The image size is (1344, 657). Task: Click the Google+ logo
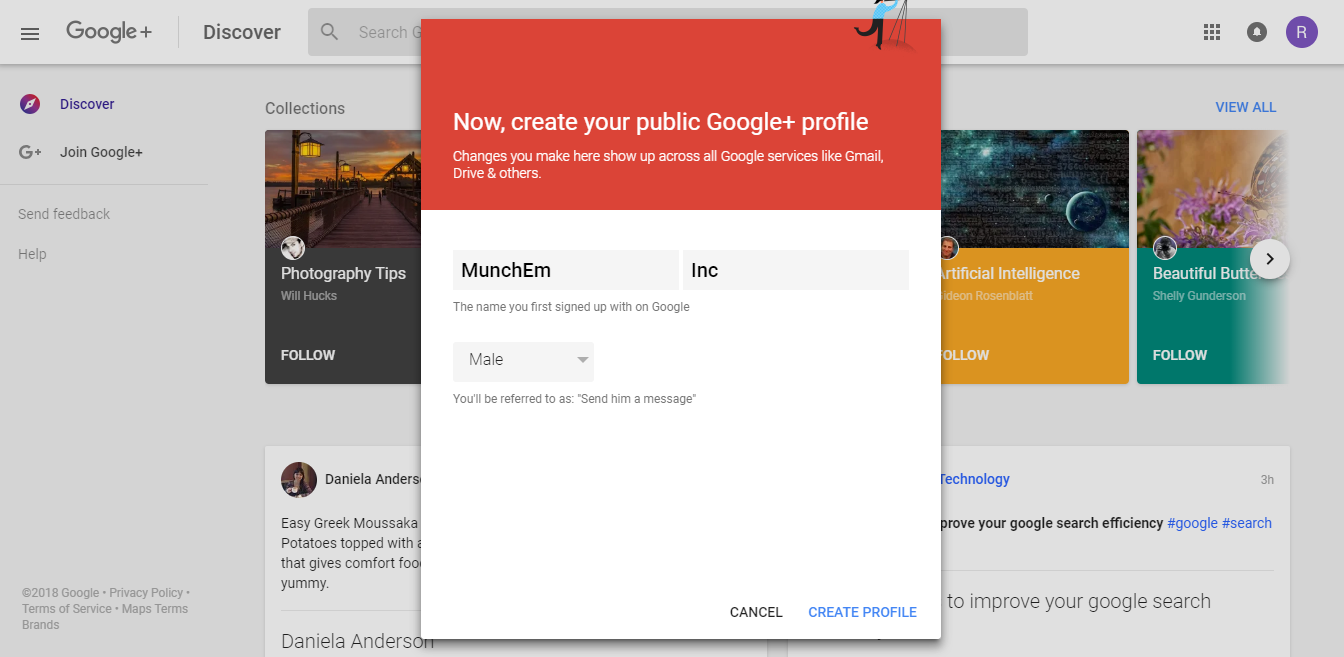(x=109, y=32)
